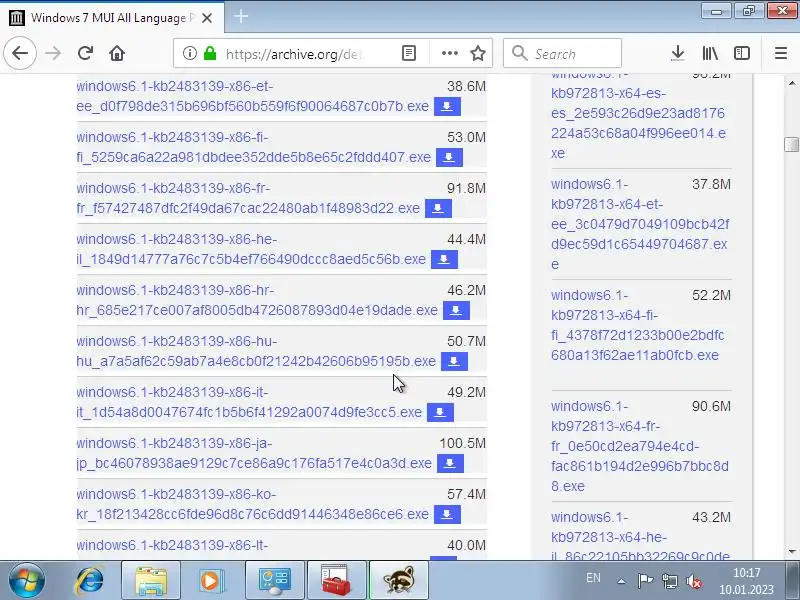Open windows6.1-kb2483139-x86-hu-hu exe link
The width and height of the screenshot is (800, 600).
pyautogui.click(x=256, y=351)
